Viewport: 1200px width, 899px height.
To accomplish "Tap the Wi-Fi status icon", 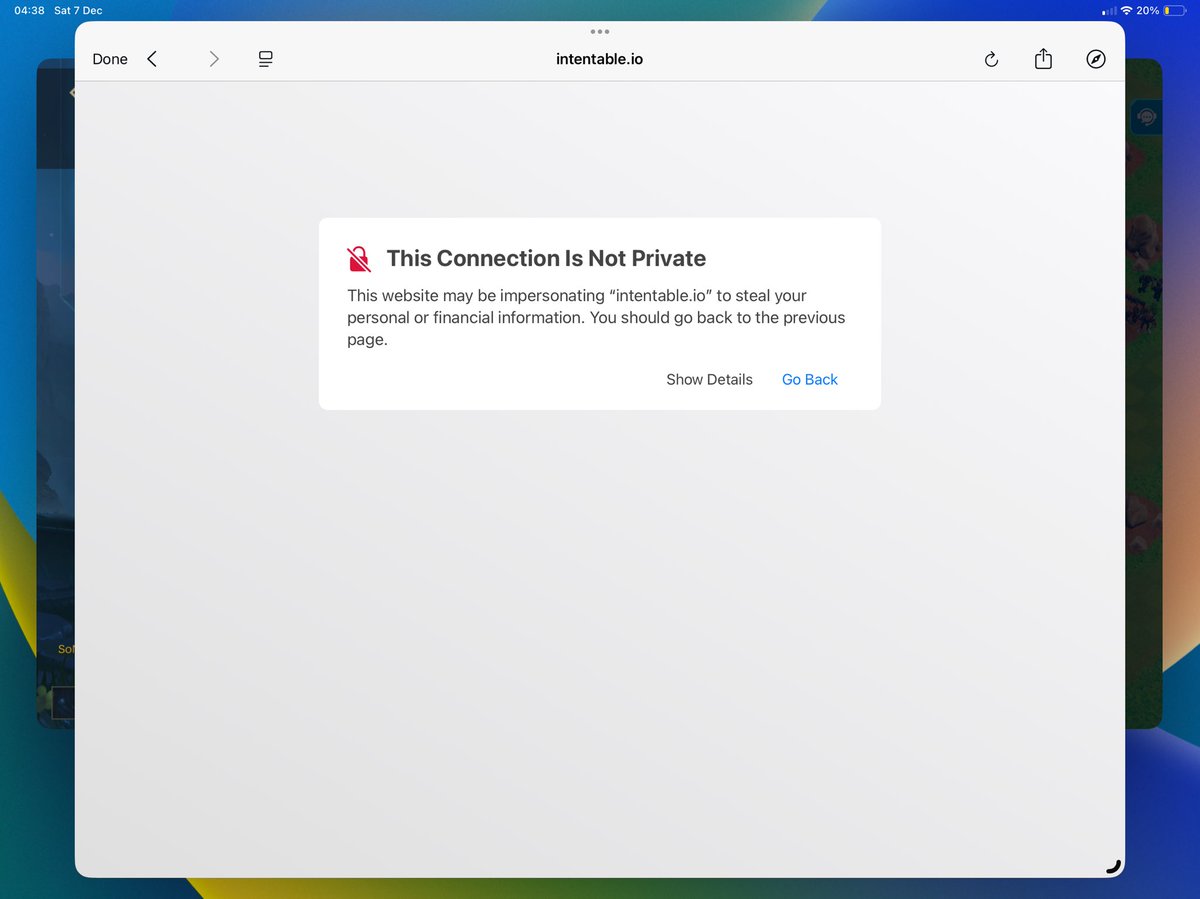I will point(1126,10).
